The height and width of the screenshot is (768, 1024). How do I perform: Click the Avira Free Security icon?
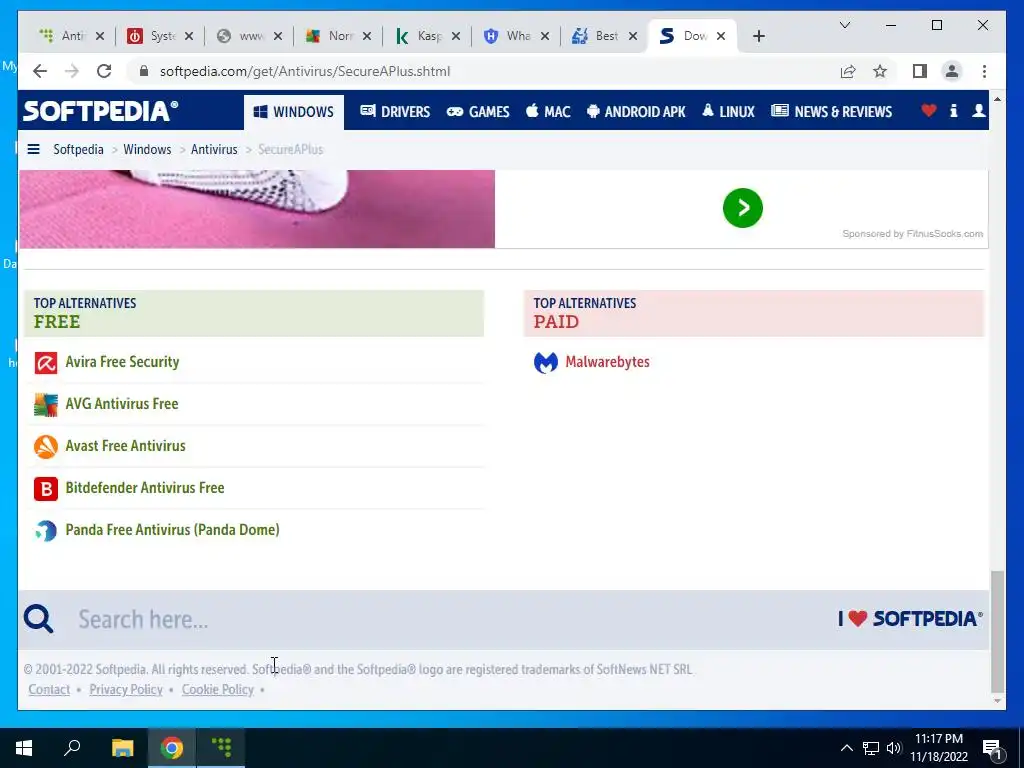pos(46,362)
